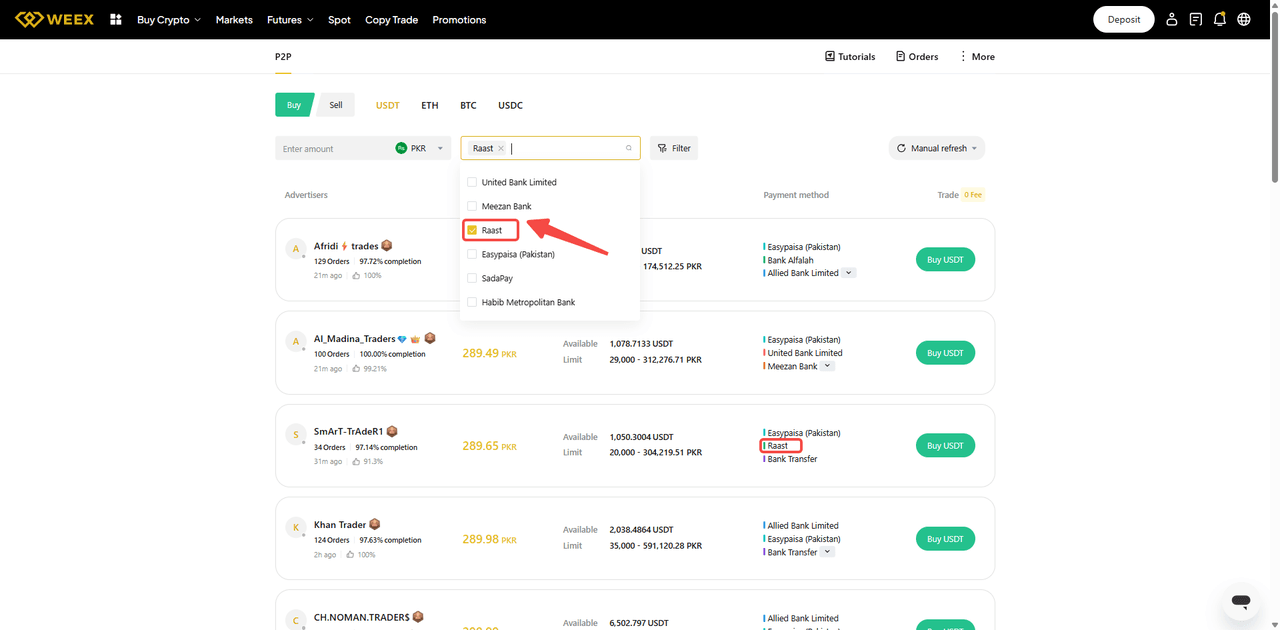The image size is (1280, 630).
Task: Check the SadaPay checkbox
Action: coord(473,278)
